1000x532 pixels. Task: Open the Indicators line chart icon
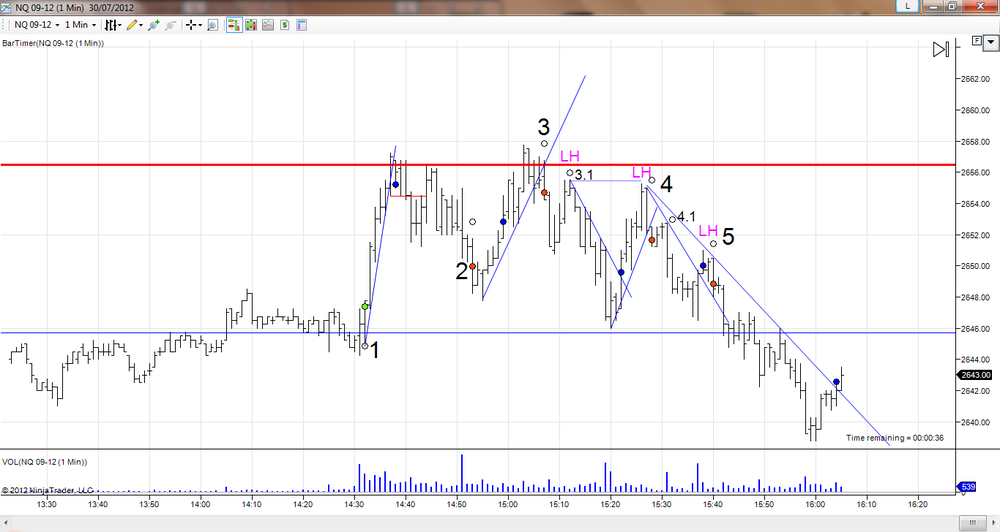(268, 25)
